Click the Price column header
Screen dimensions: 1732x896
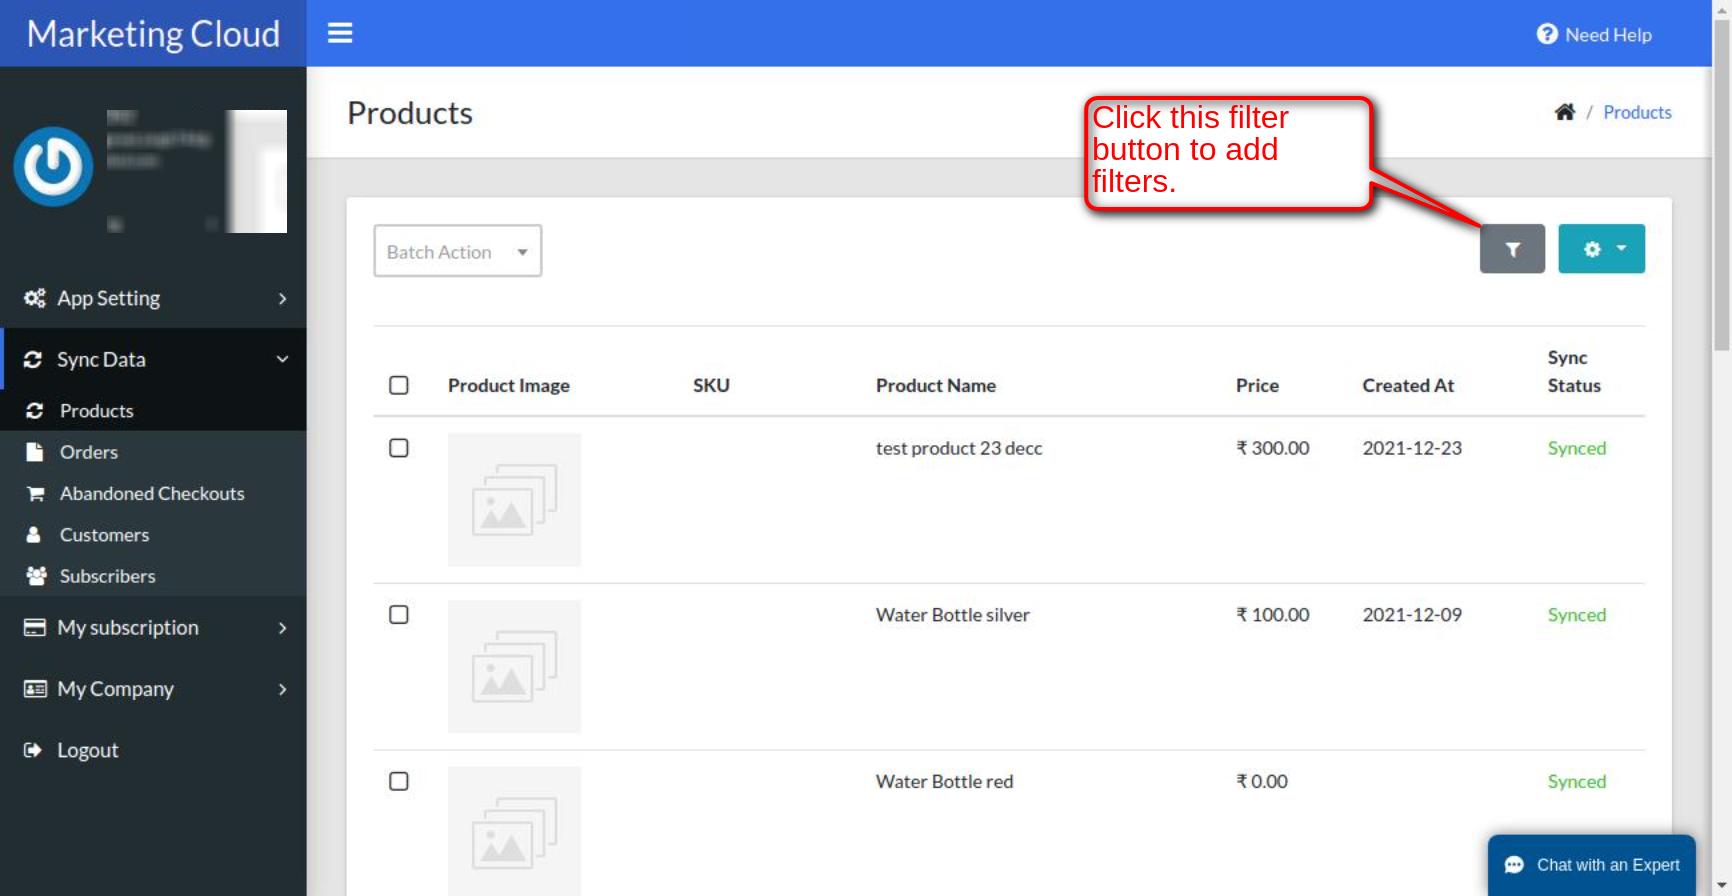pos(1257,385)
